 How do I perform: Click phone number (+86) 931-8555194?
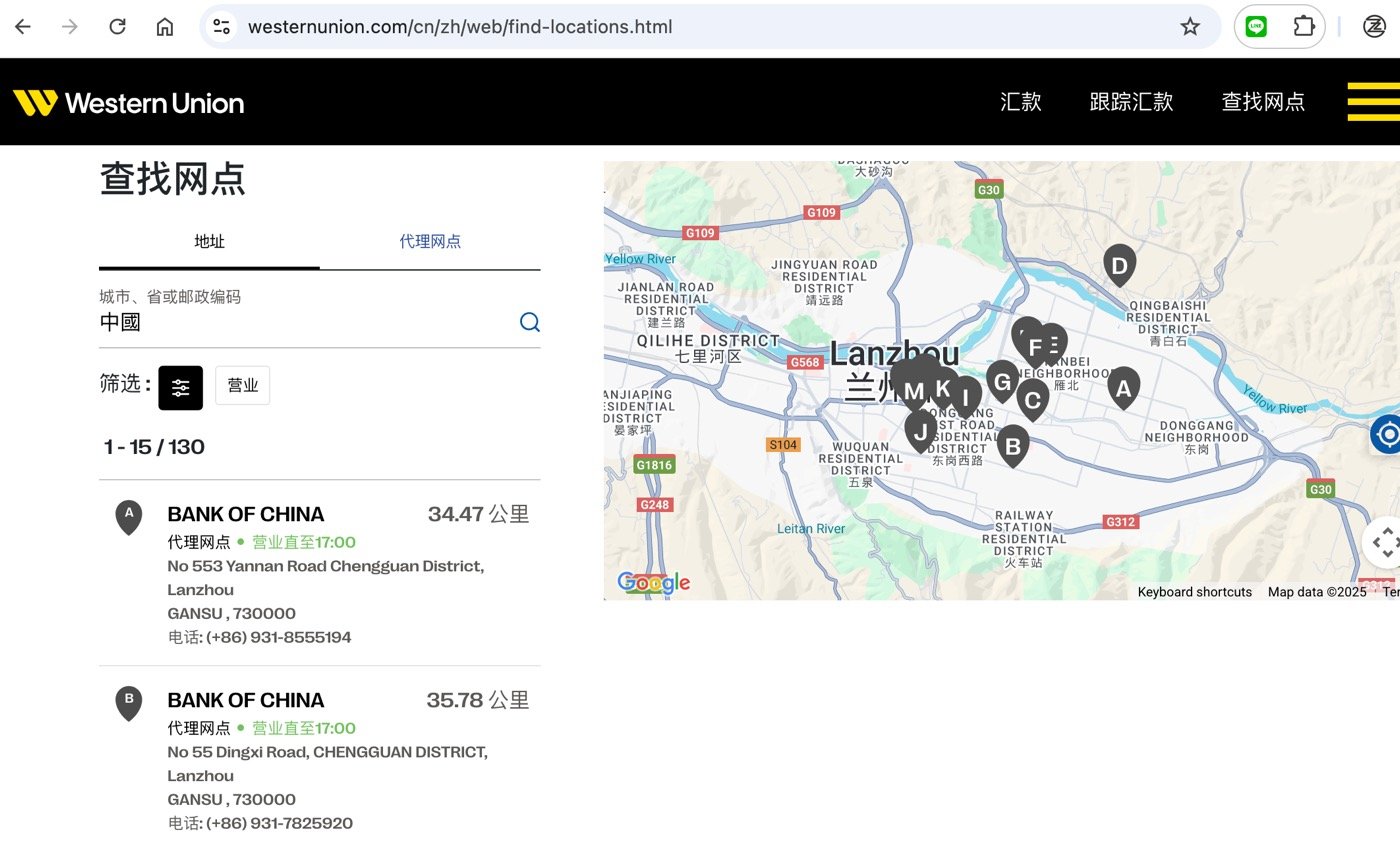tap(279, 637)
